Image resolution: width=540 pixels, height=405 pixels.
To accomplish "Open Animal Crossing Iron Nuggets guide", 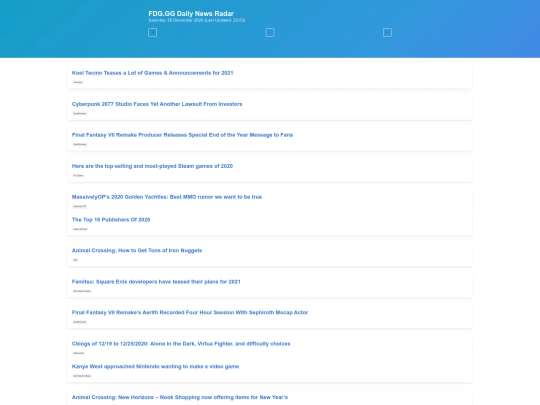I will pyautogui.click(x=137, y=250).
